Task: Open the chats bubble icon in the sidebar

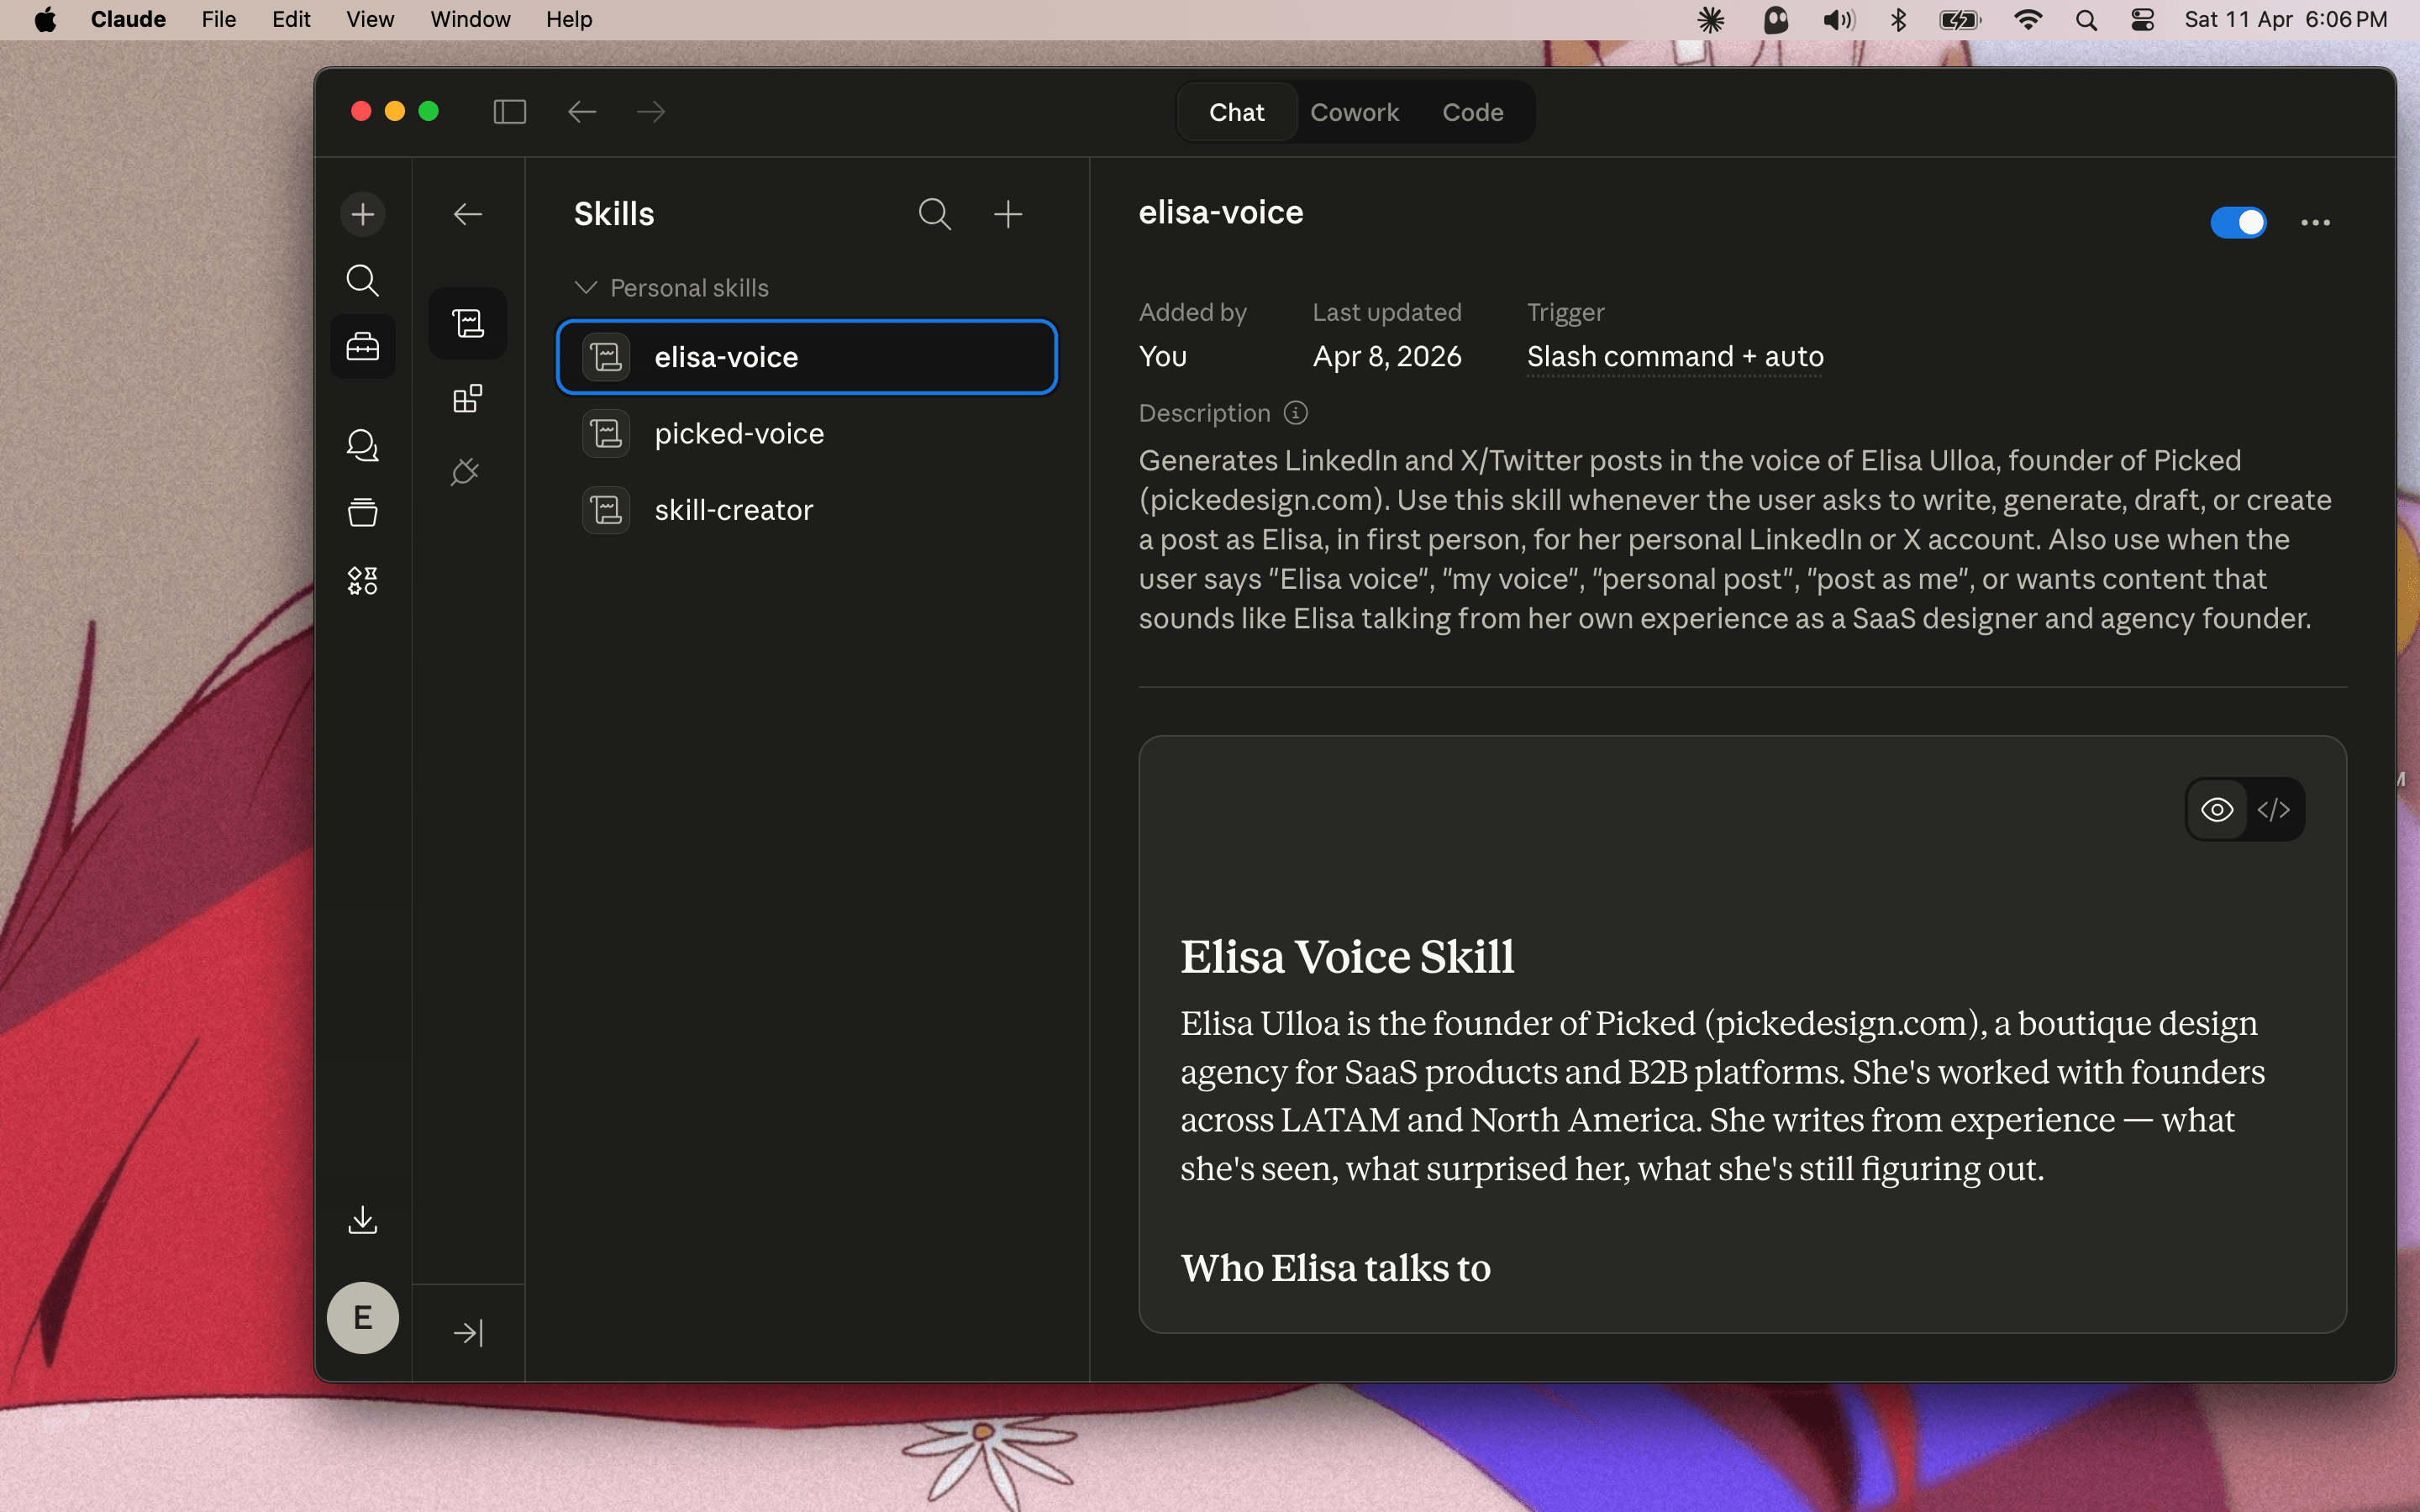Action: coord(362,445)
